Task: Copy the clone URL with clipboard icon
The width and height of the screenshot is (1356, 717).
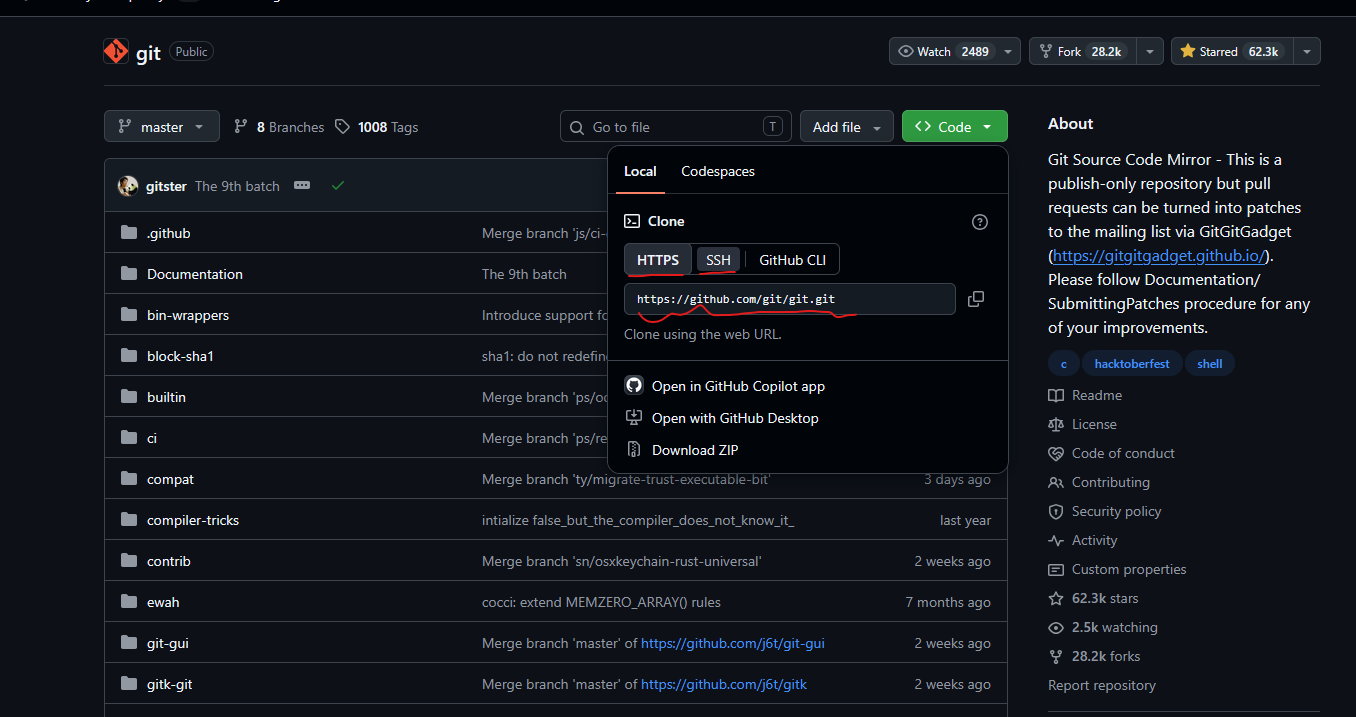Action: click(976, 299)
